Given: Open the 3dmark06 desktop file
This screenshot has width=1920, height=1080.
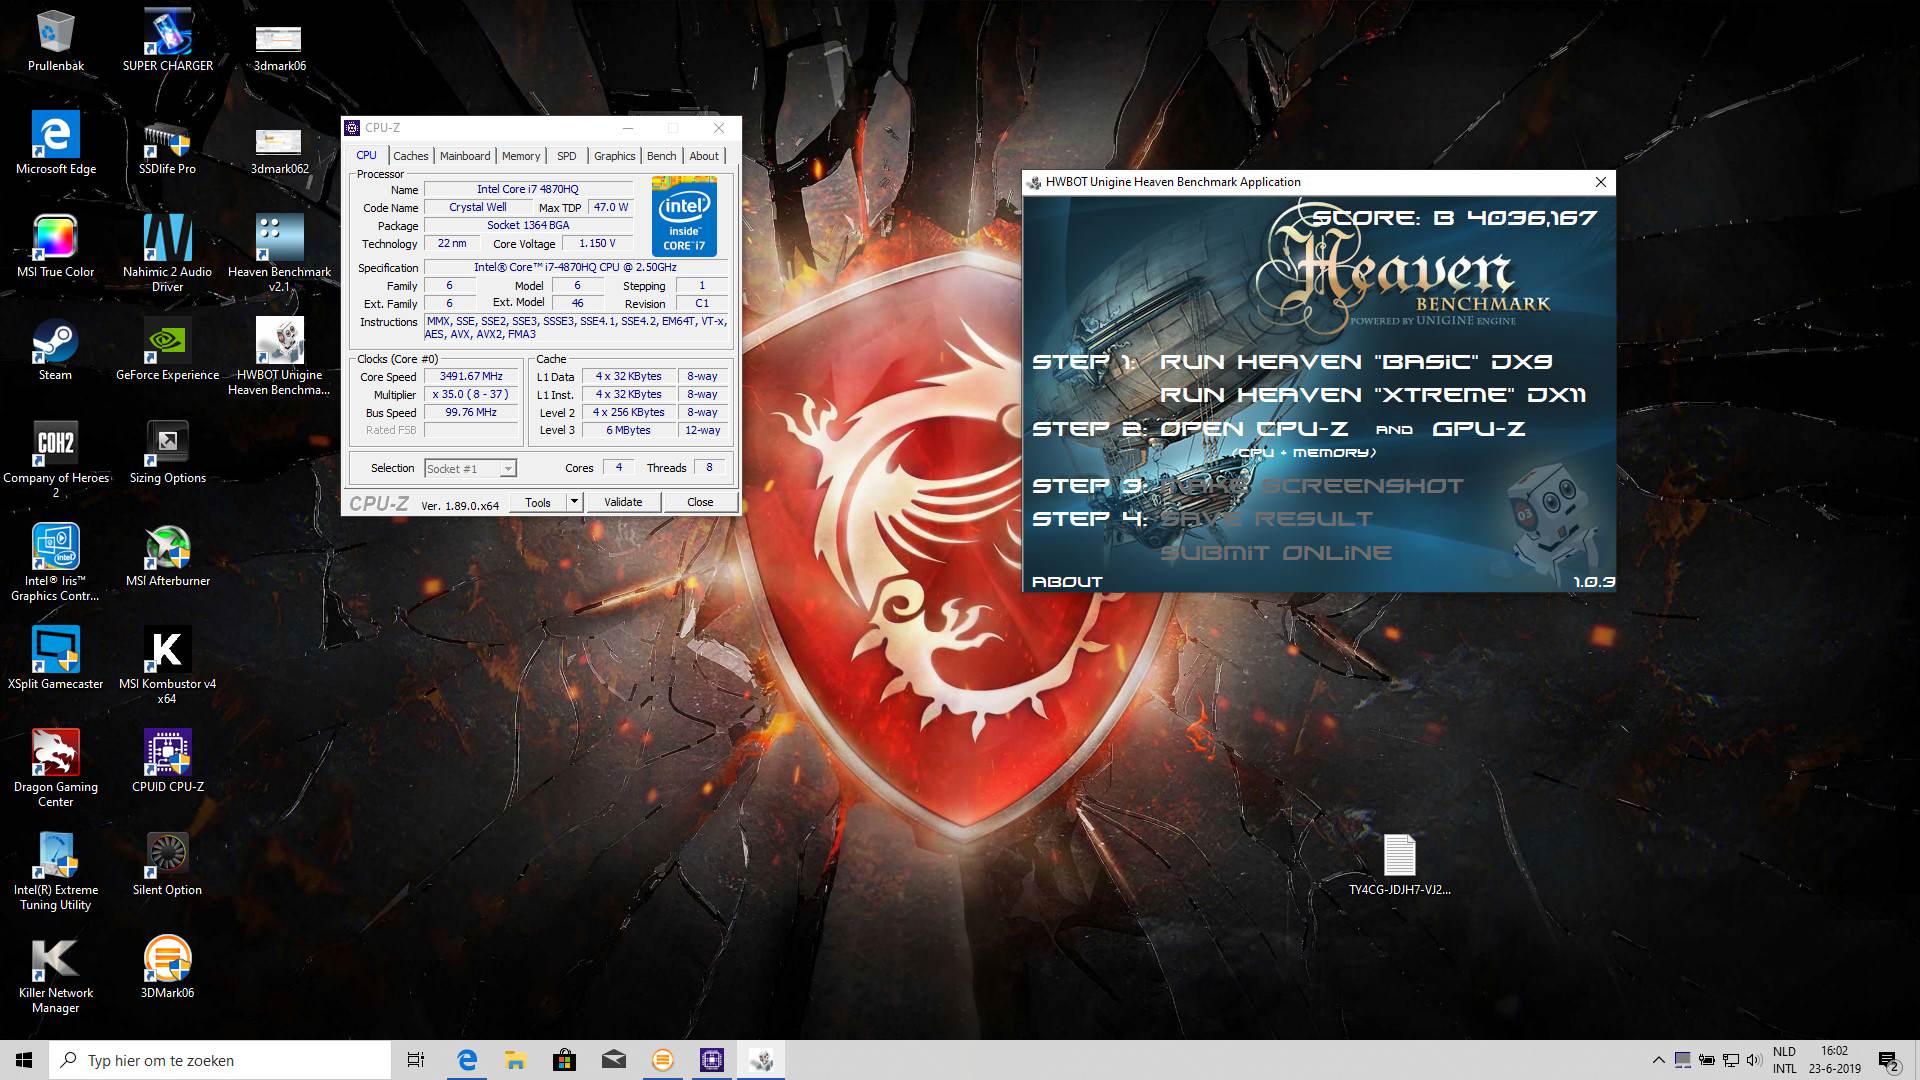Looking at the screenshot, I should [x=279, y=46].
